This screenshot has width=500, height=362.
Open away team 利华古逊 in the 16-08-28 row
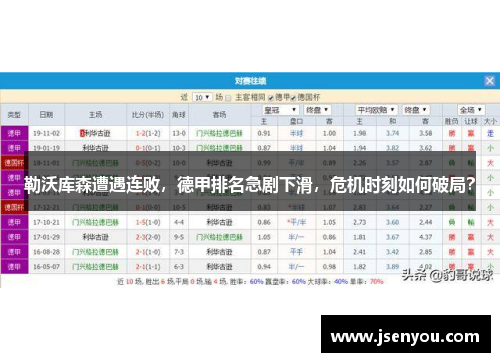(x=219, y=252)
